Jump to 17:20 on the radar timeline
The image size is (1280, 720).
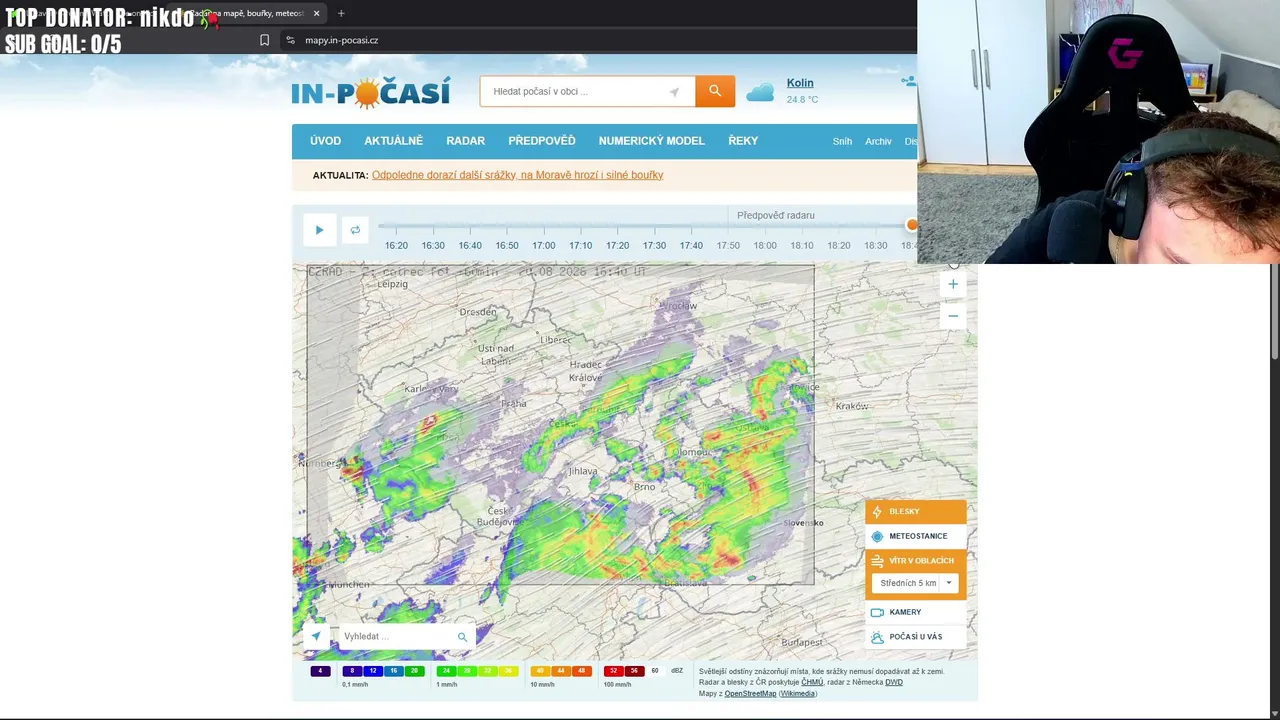point(617,245)
